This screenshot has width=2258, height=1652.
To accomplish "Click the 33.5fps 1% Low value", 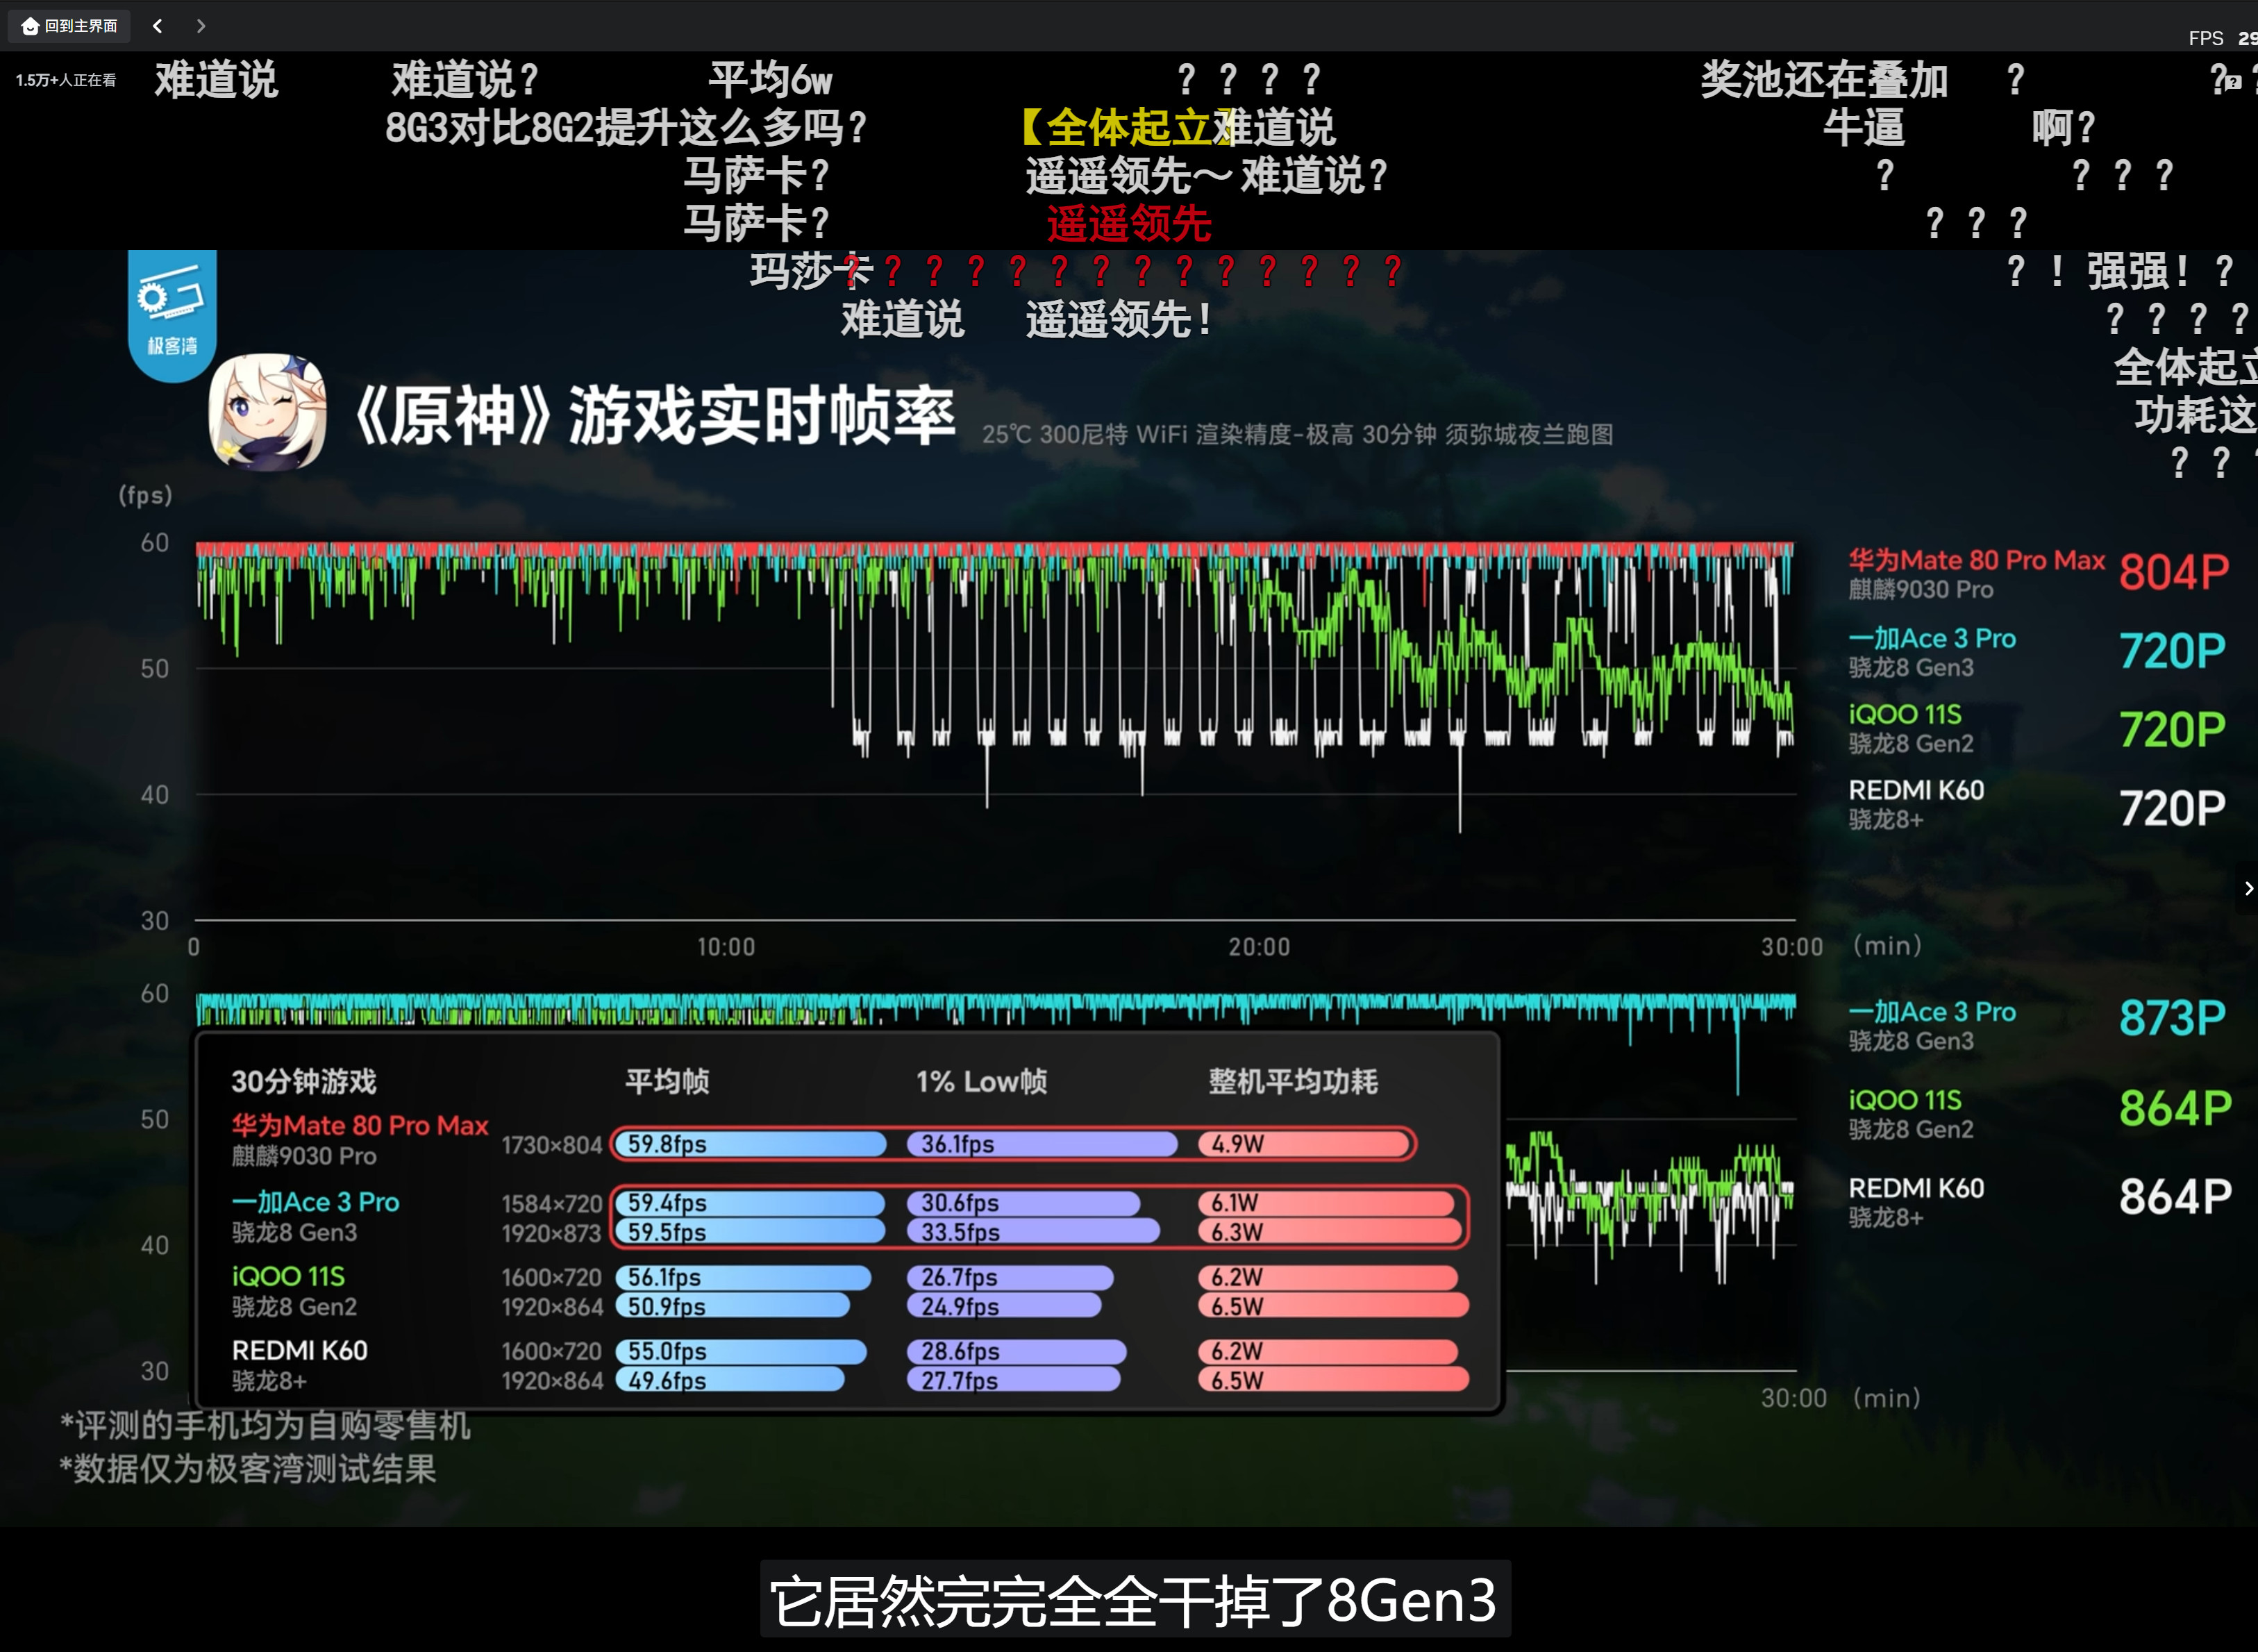I will tap(960, 1232).
